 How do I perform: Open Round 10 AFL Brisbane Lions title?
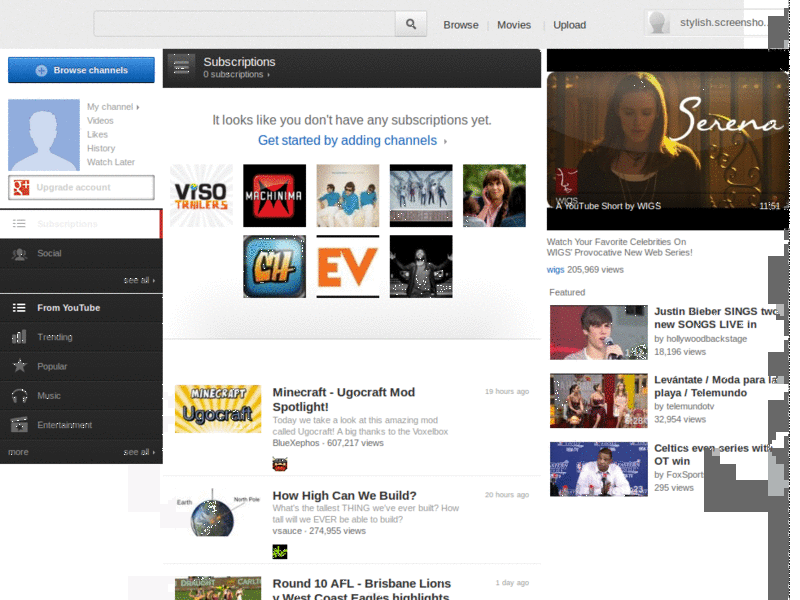pos(362,590)
